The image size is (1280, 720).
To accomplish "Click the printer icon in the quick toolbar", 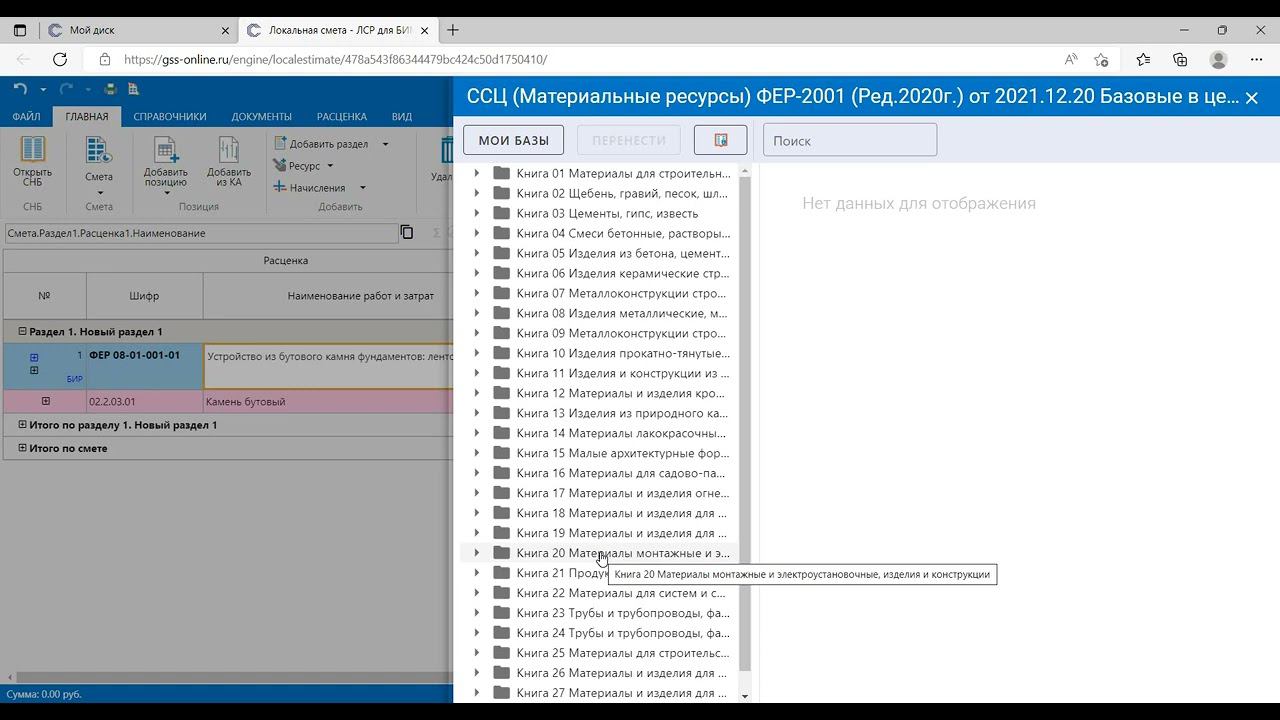I will (110, 89).
